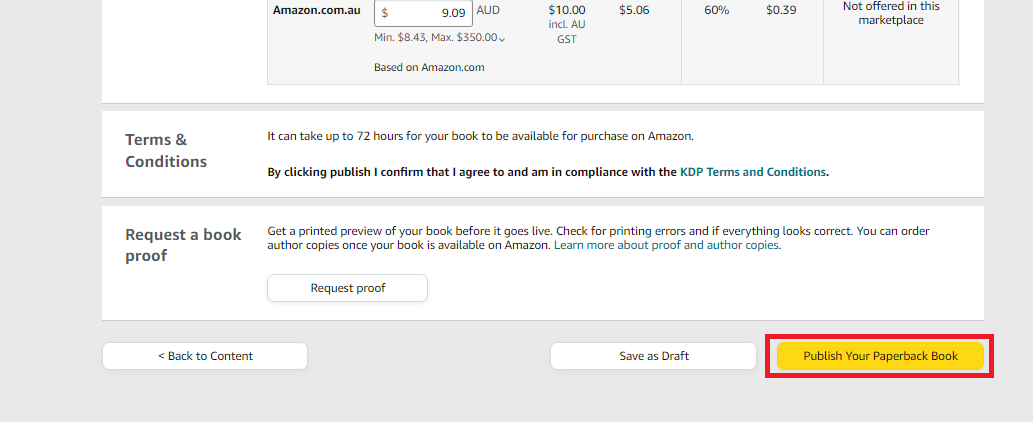Click the Based on Amazon.com note
The width and height of the screenshot is (1033, 422).
(x=429, y=67)
